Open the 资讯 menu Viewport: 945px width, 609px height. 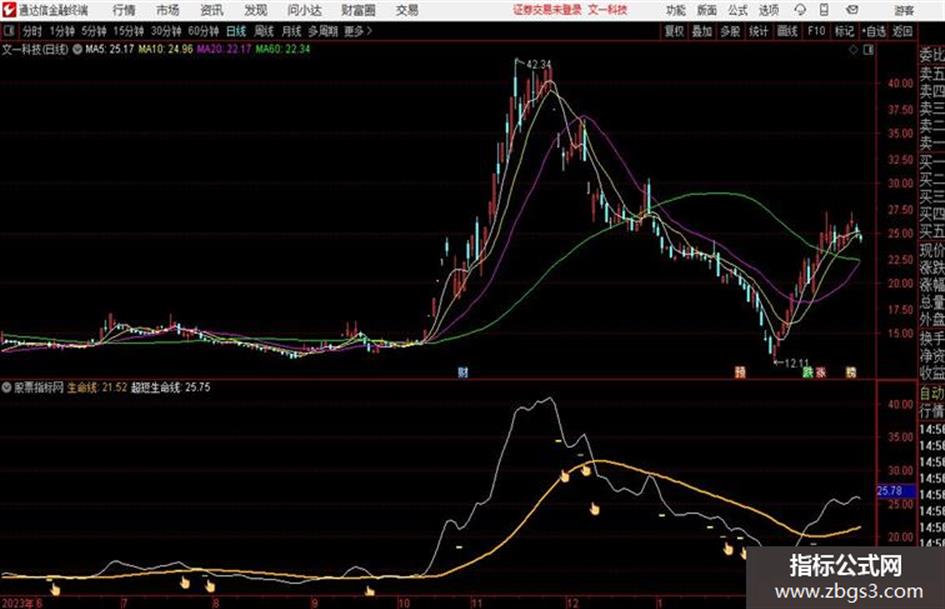click(x=212, y=10)
